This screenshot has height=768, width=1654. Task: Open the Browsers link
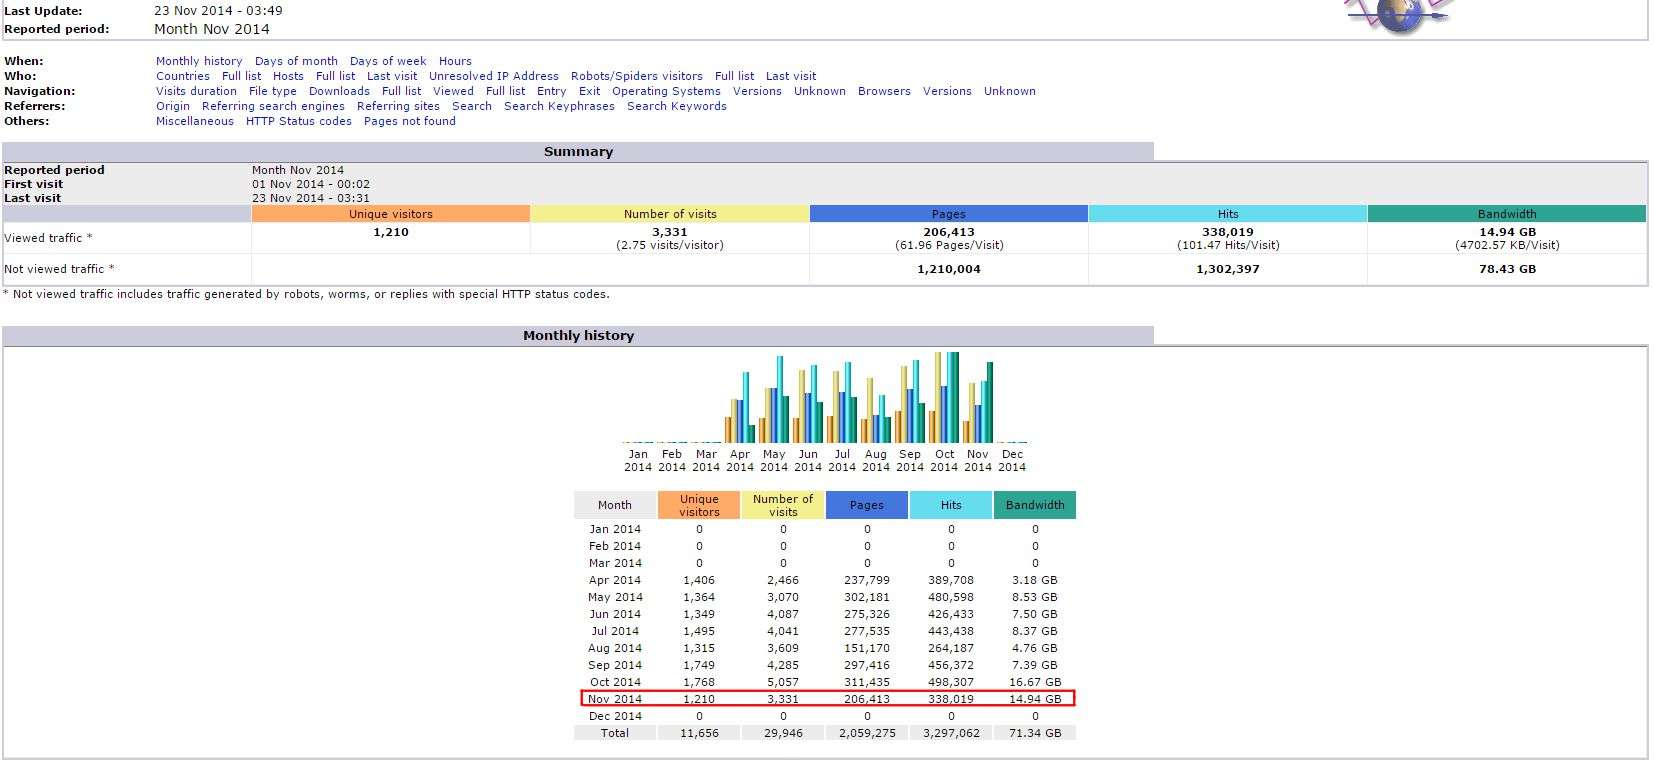tap(884, 91)
